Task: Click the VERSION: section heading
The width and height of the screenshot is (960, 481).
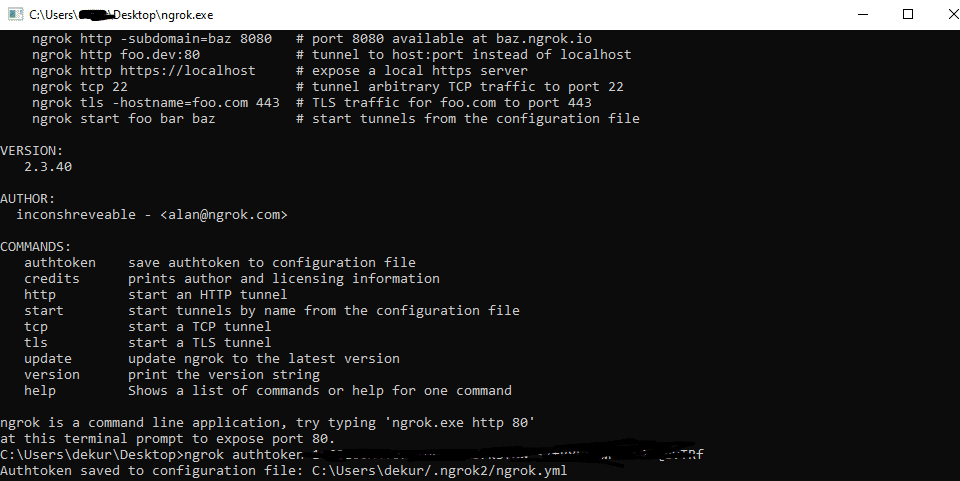Action: [x=32, y=151]
